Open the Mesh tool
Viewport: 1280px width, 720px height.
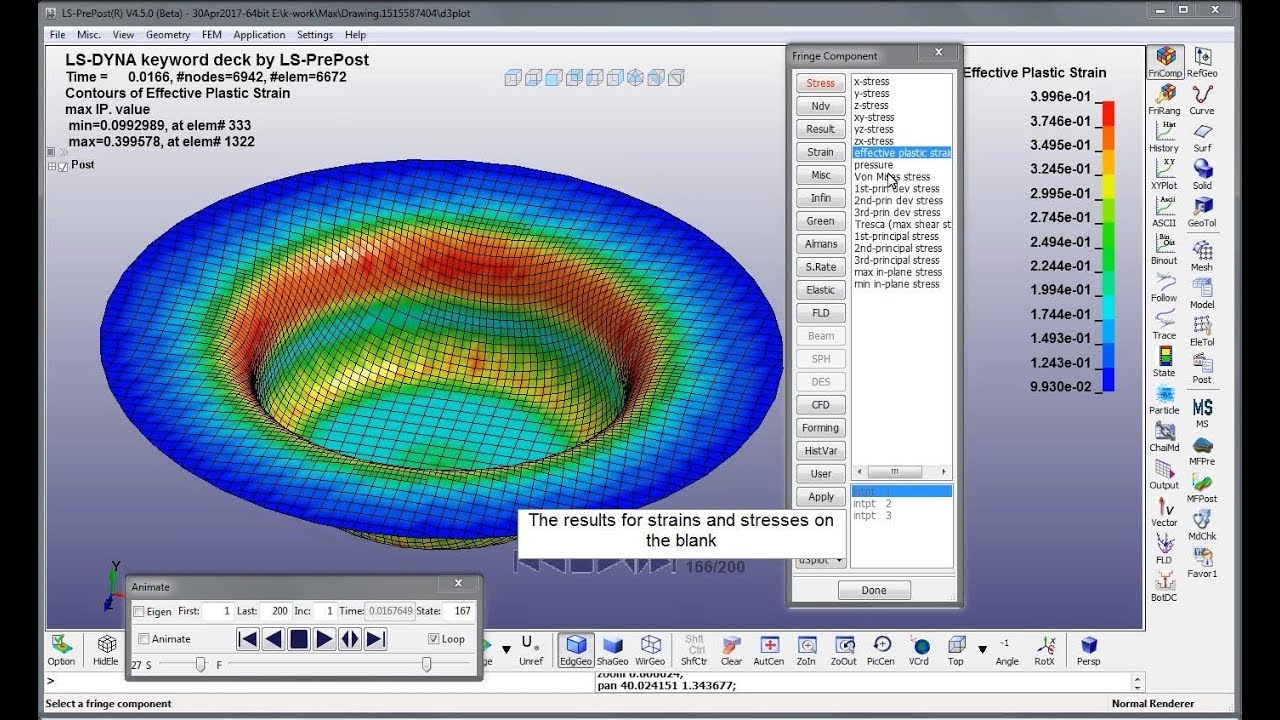click(1202, 254)
